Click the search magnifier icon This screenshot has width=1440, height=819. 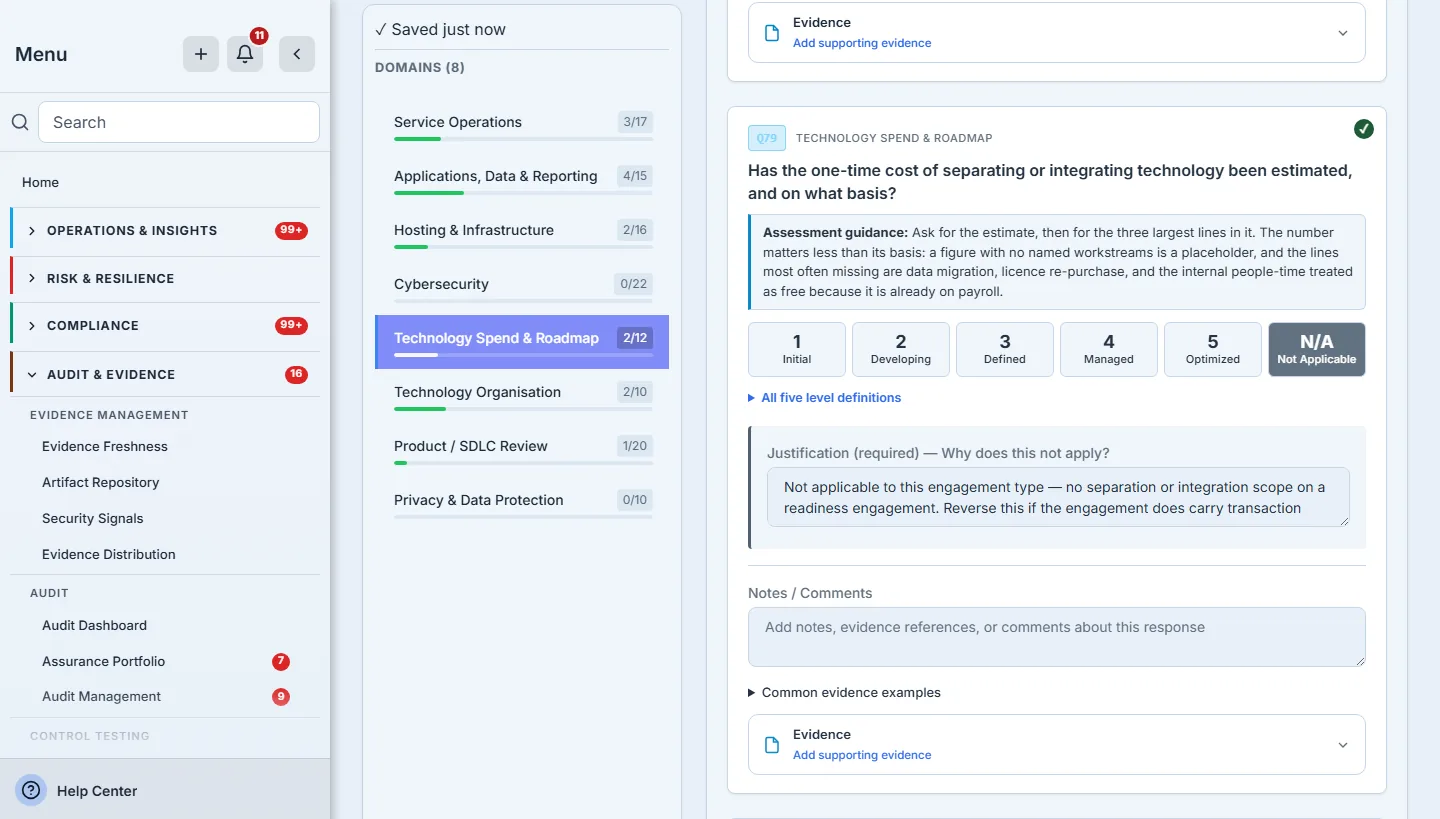[20, 122]
